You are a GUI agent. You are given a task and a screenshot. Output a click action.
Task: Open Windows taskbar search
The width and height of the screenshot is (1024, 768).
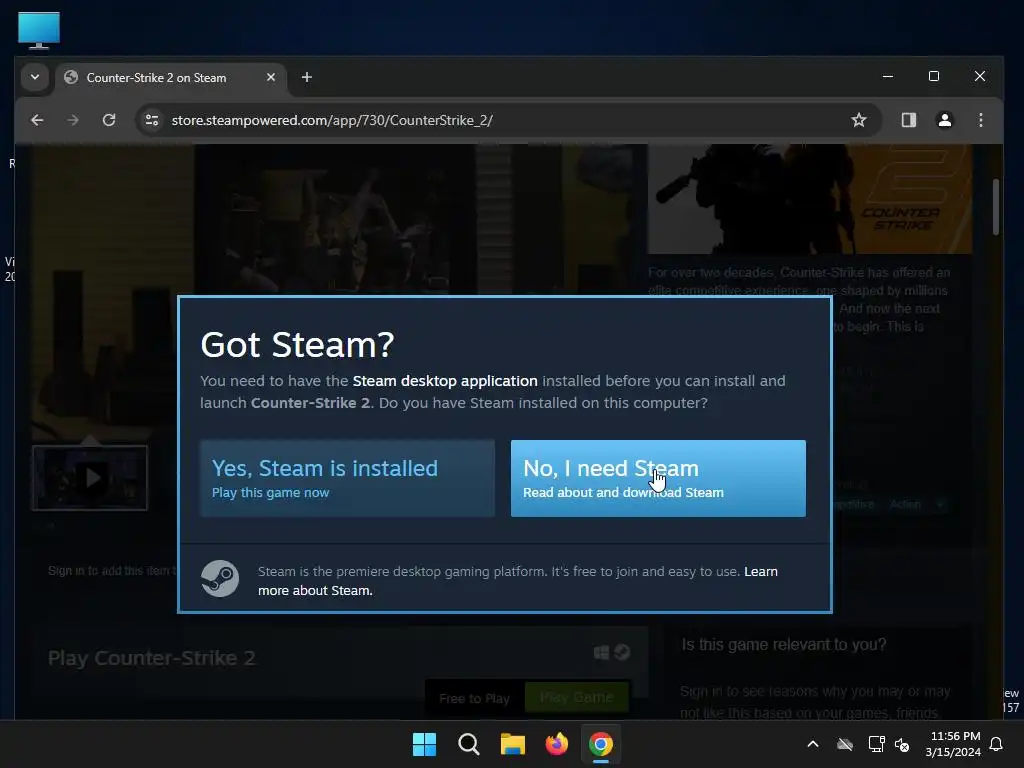click(468, 744)
